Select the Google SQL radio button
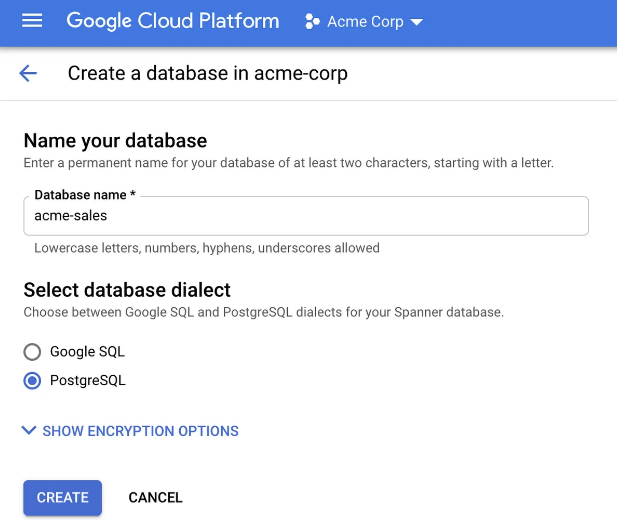This screenshot has height=520, width=617. 32,352
